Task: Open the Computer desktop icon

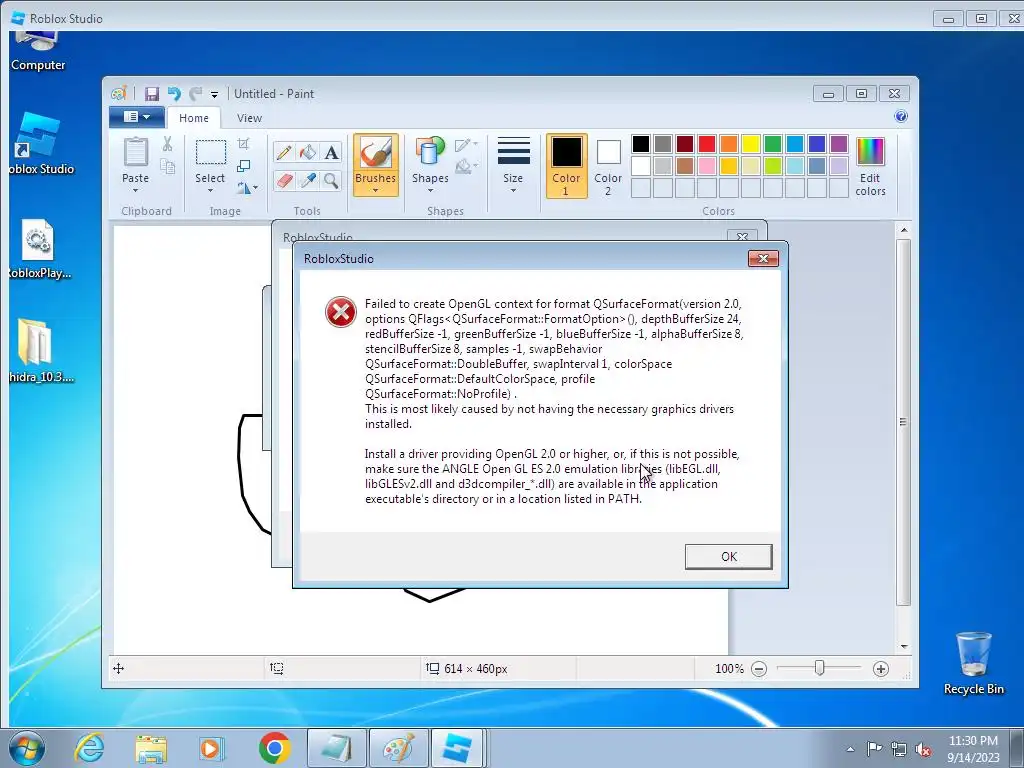Action: tap(38, 52)
